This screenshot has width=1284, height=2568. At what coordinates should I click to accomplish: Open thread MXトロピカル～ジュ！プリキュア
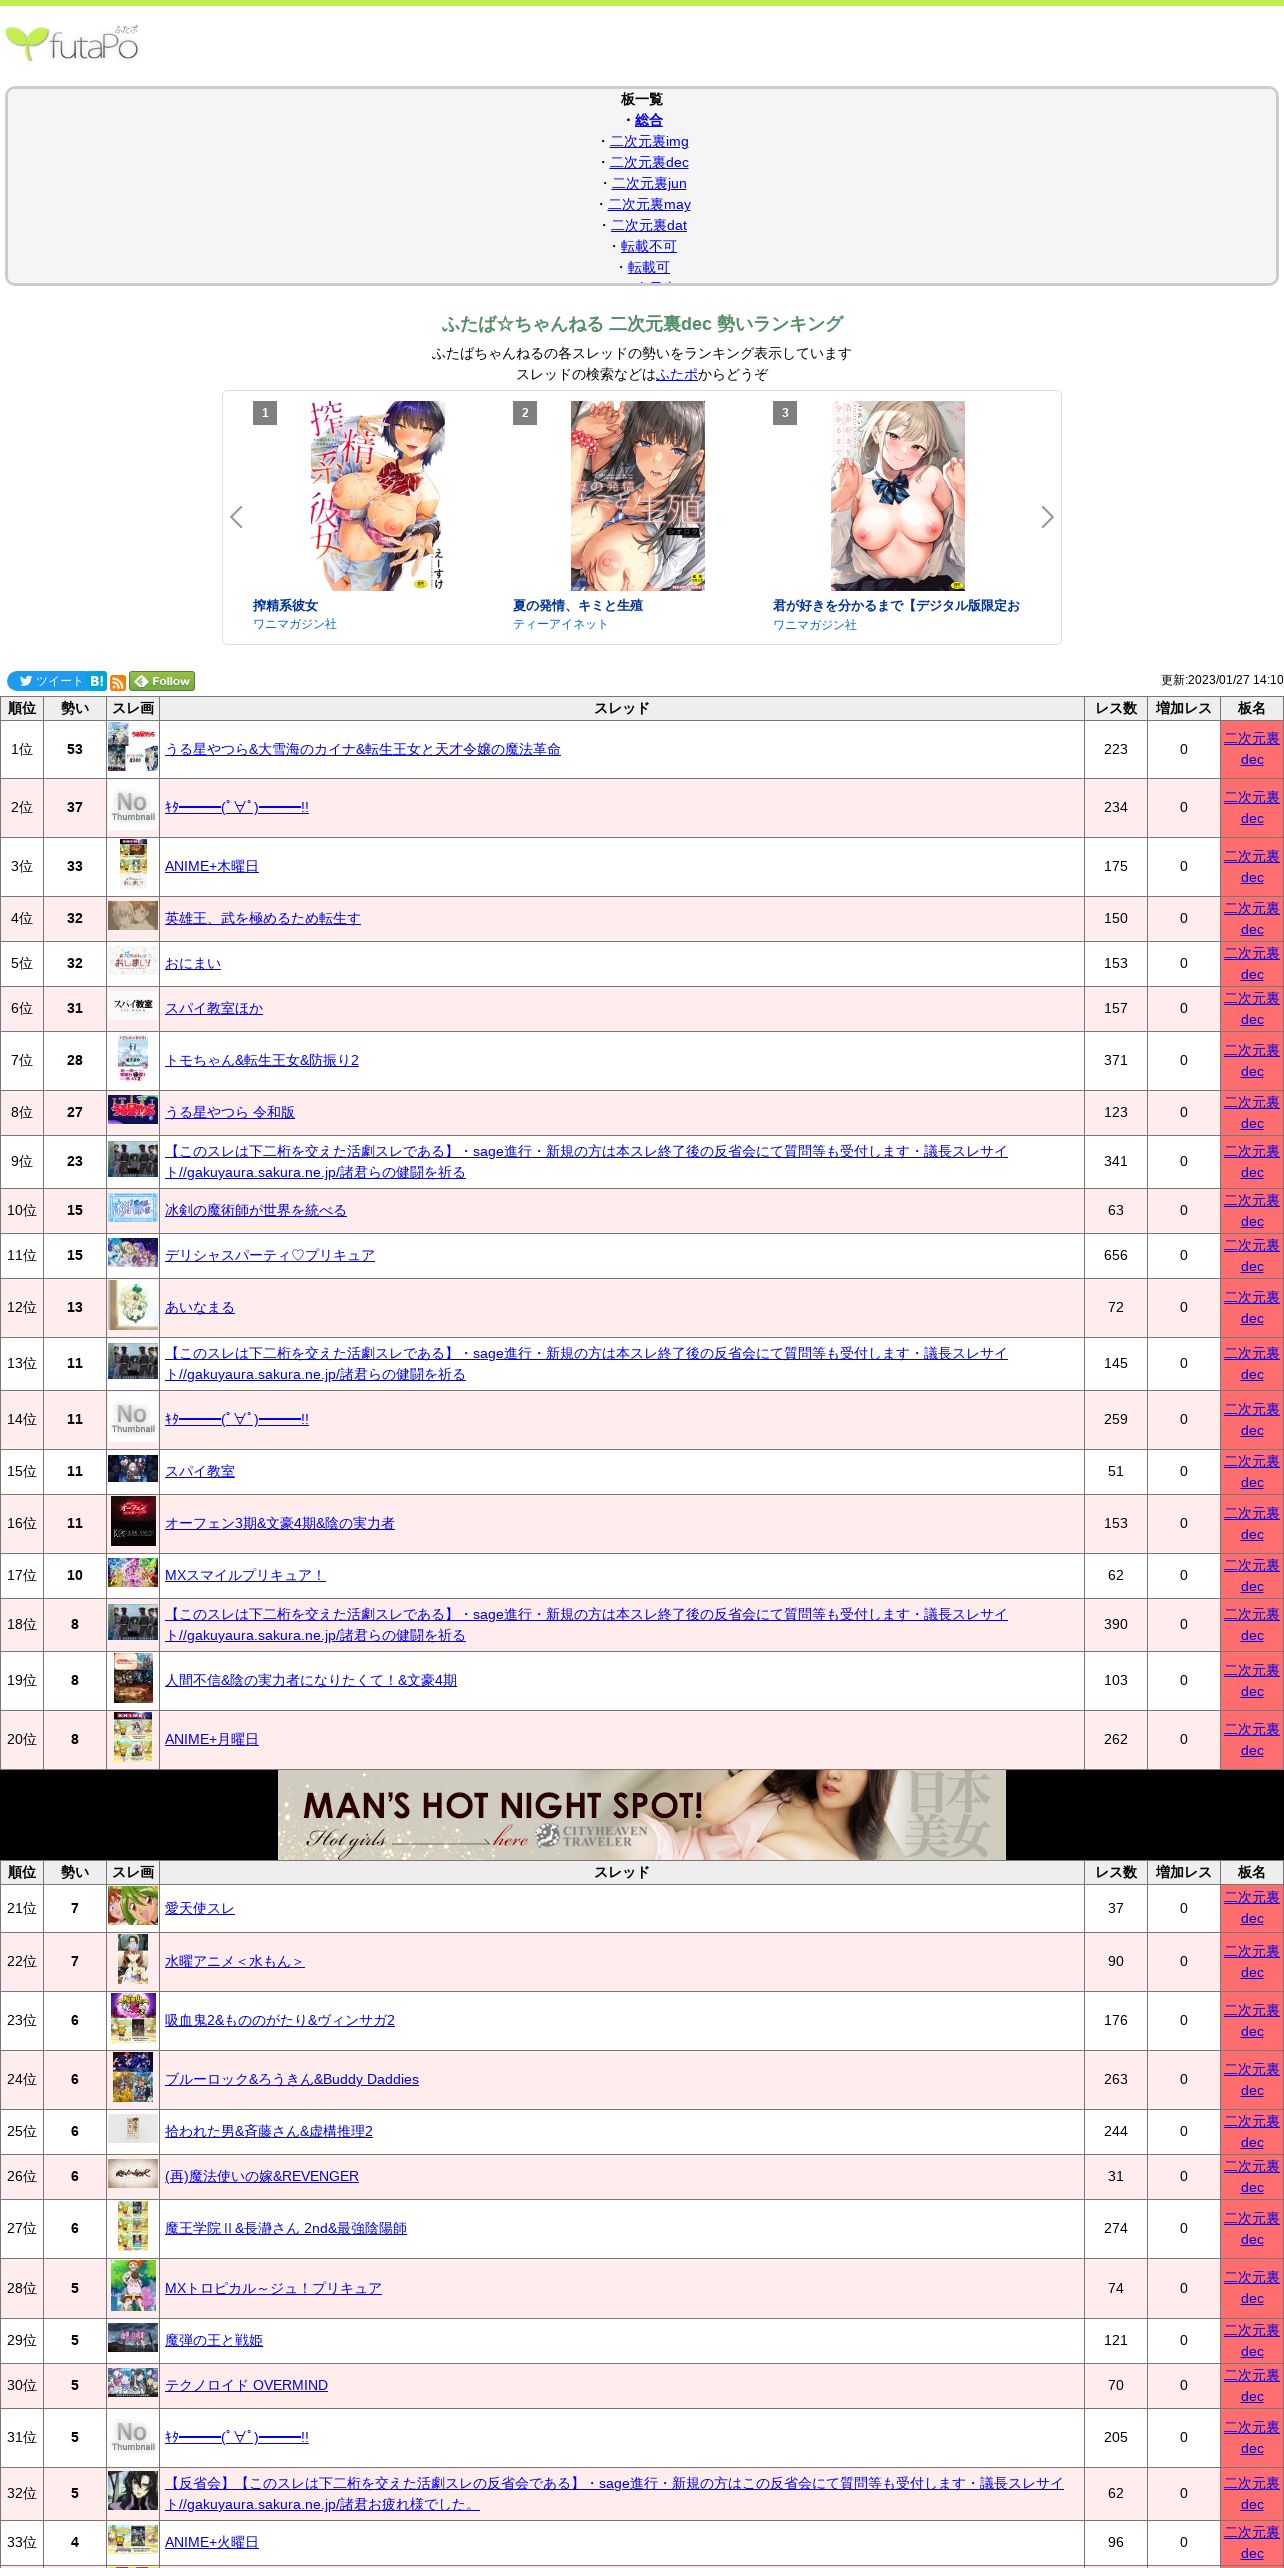click(273, 2288)
